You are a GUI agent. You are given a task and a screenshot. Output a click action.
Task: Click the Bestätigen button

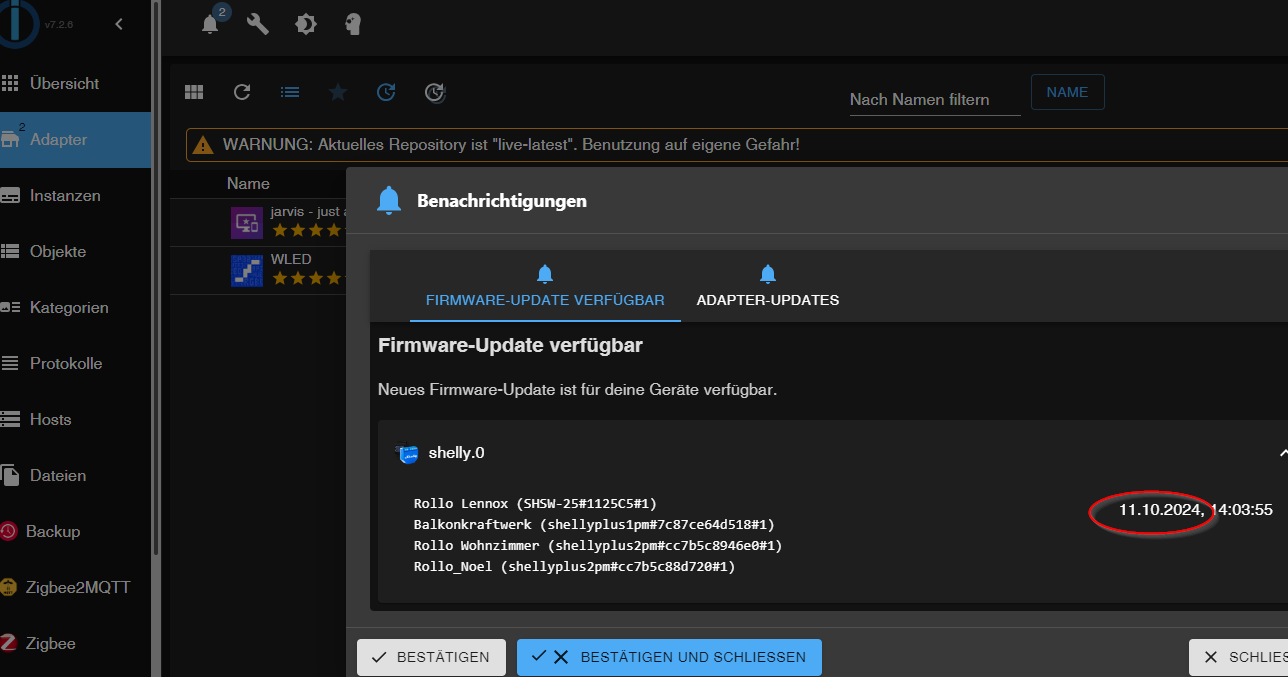tap(430, 657)
